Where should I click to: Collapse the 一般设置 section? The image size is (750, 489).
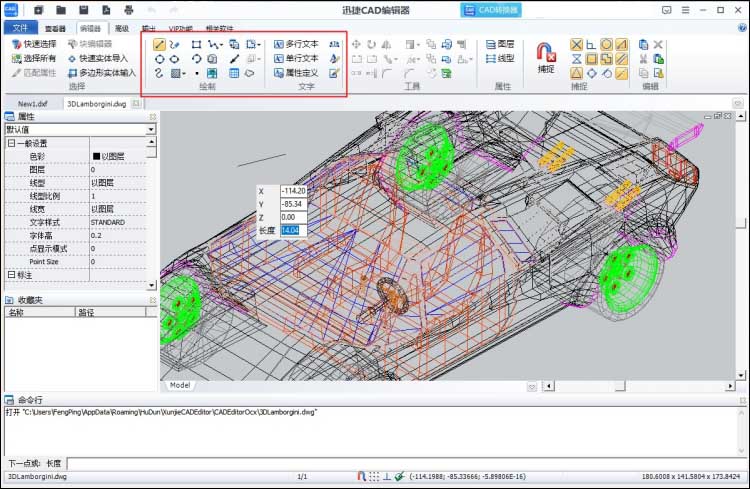11,143
